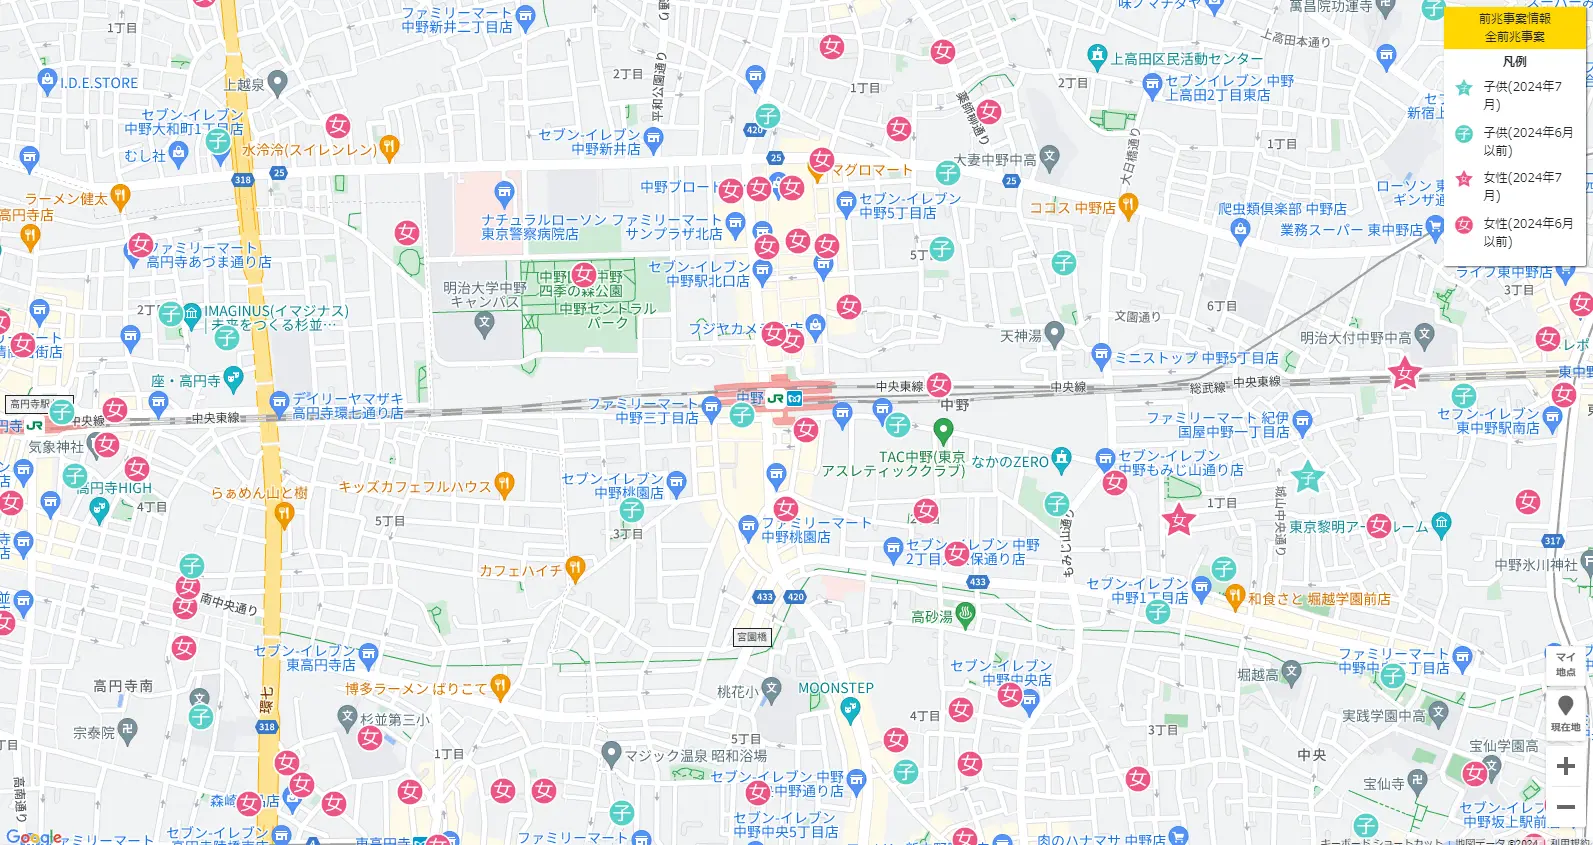Zoom in with the plus button

(1566, 767)
